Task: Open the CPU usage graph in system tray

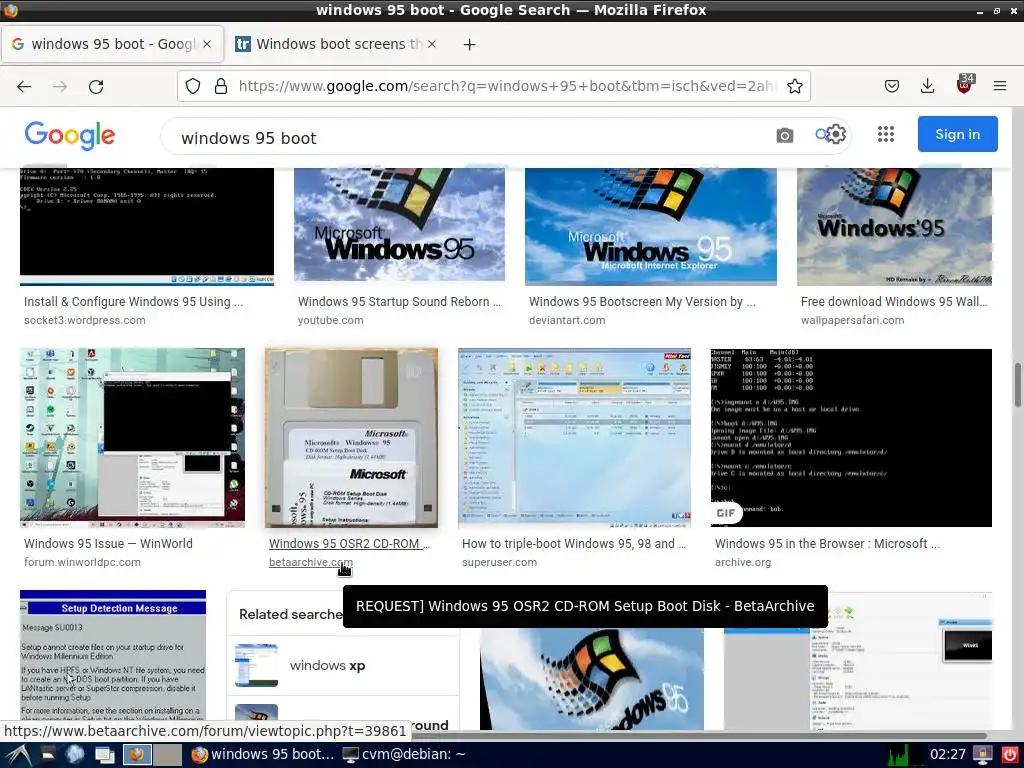Action: [906, 754]
